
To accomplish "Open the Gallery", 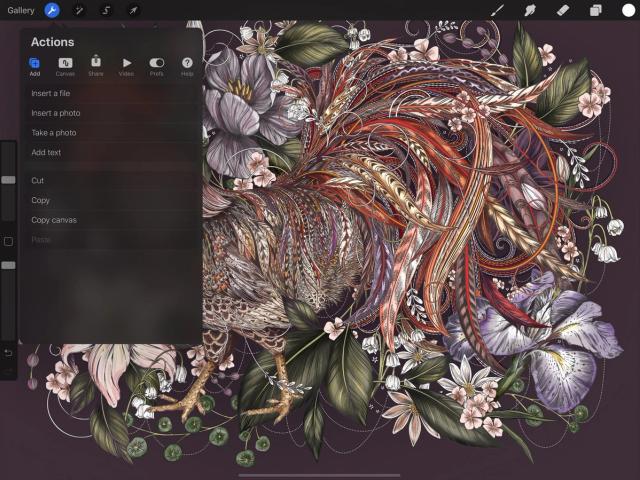I will [x=20, y=10].
